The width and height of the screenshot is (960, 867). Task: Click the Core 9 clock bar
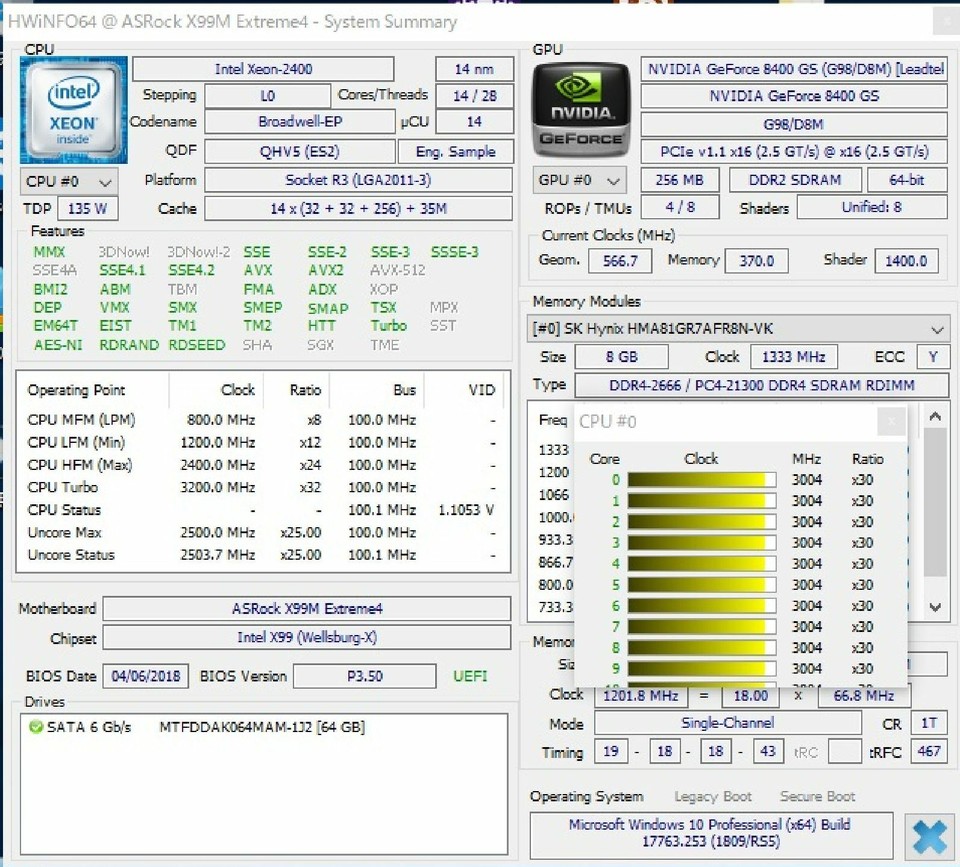(702, 669)
